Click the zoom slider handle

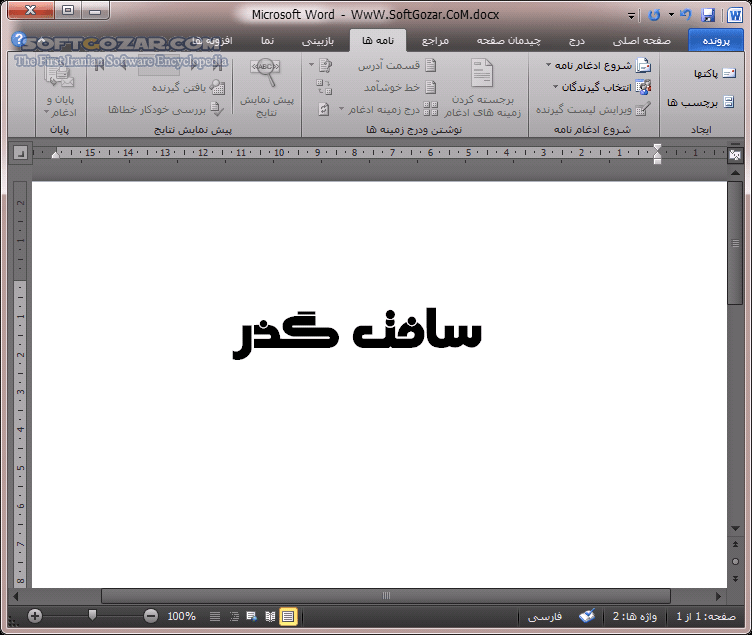point(93,615)
